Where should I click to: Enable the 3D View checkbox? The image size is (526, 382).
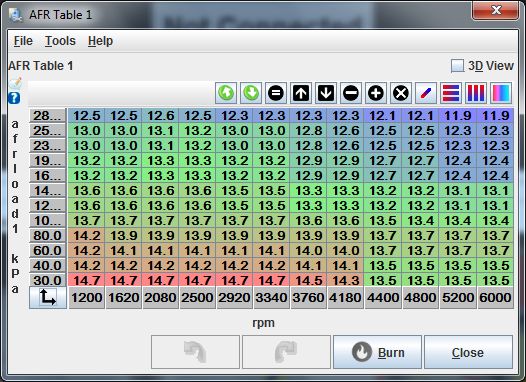(x=457, y=66)
